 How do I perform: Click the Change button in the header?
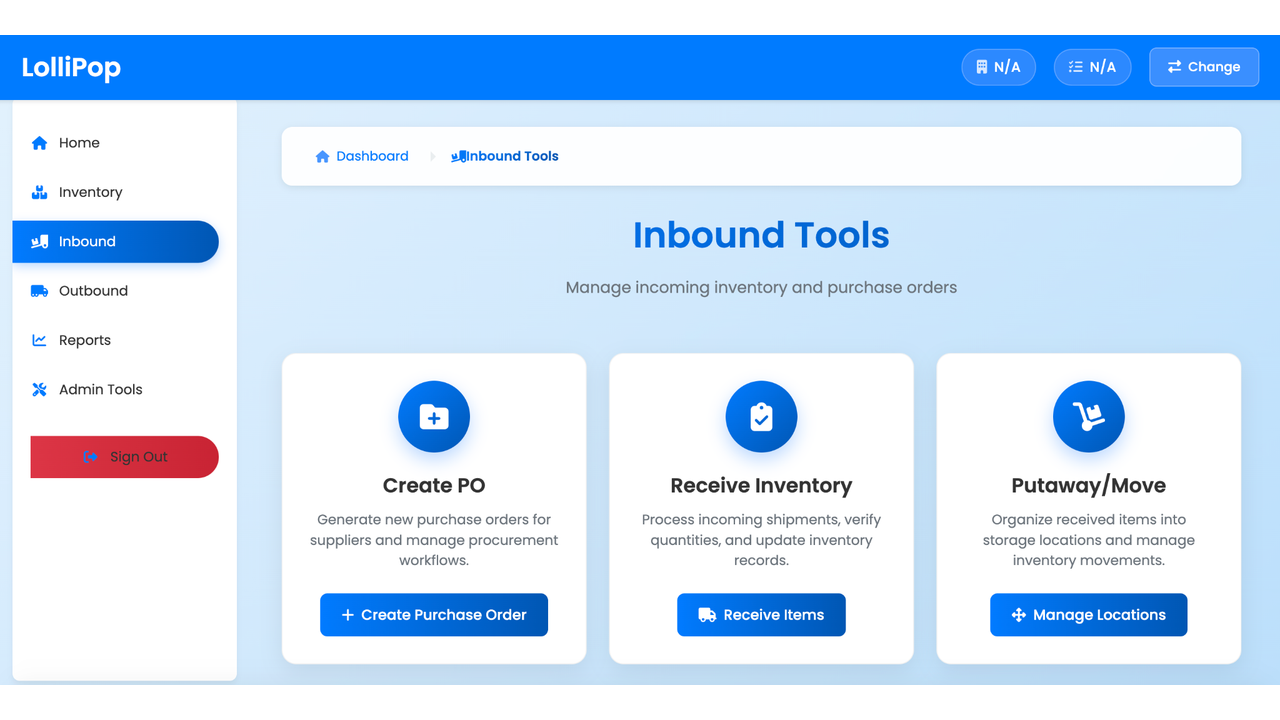(x=1204, y=67)
